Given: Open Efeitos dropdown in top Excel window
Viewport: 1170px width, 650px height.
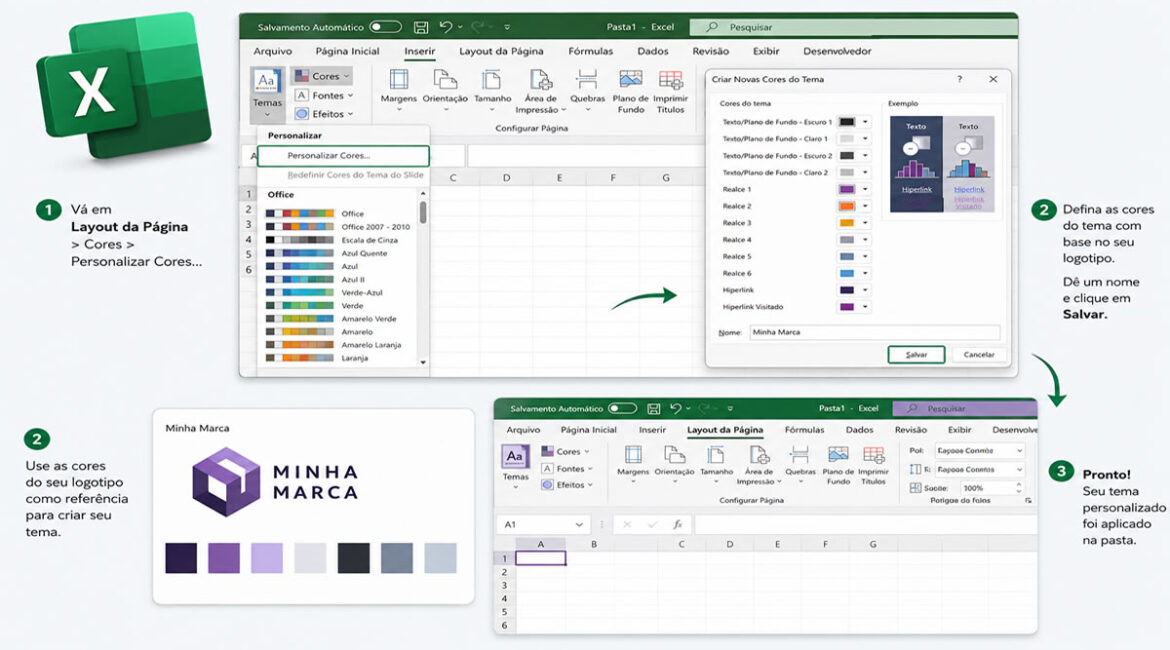Looking at the screenshot, I should pyautogui.click(x=324, y=113).
